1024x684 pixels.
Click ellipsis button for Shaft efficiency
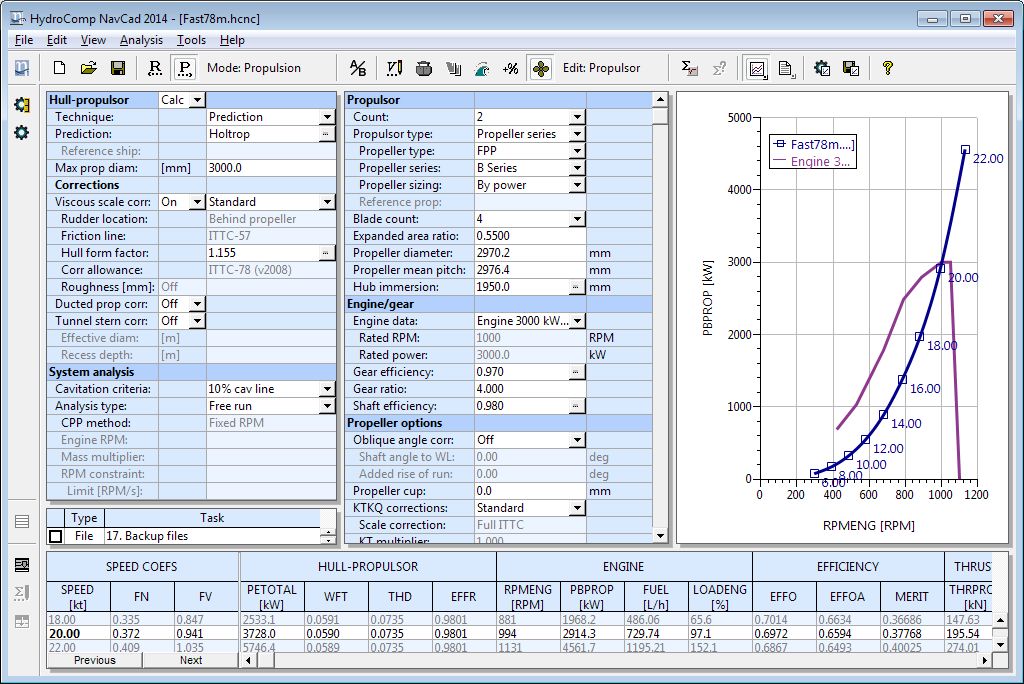click(x=575, y=406)
